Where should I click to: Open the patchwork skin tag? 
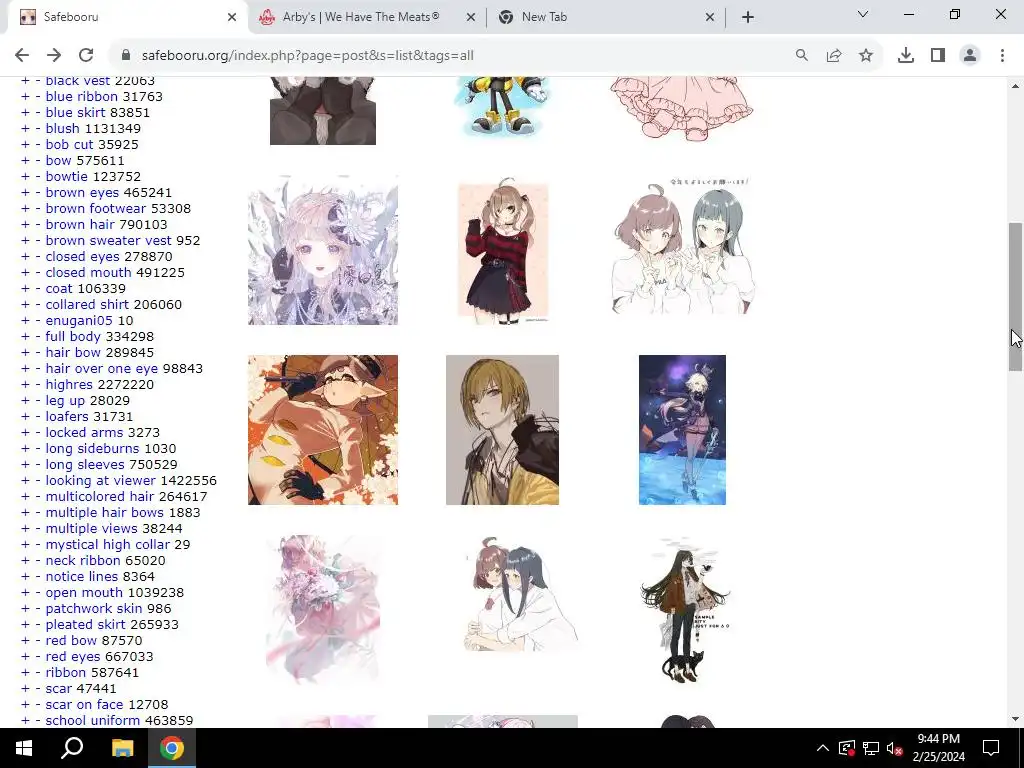93,609
